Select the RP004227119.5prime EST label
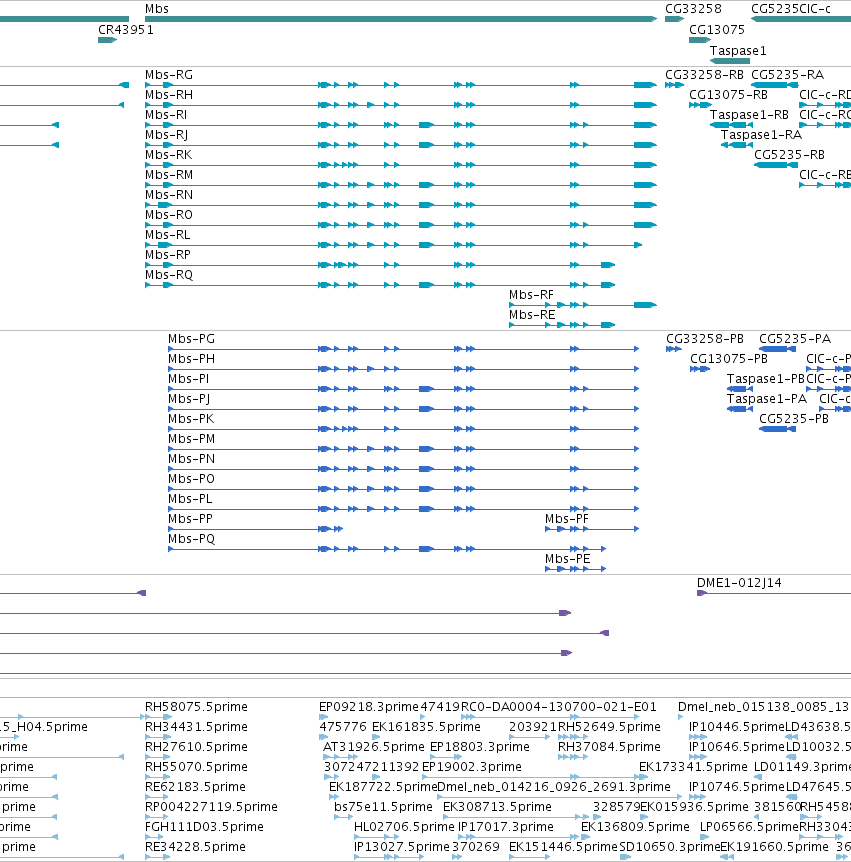 [211, 806]
